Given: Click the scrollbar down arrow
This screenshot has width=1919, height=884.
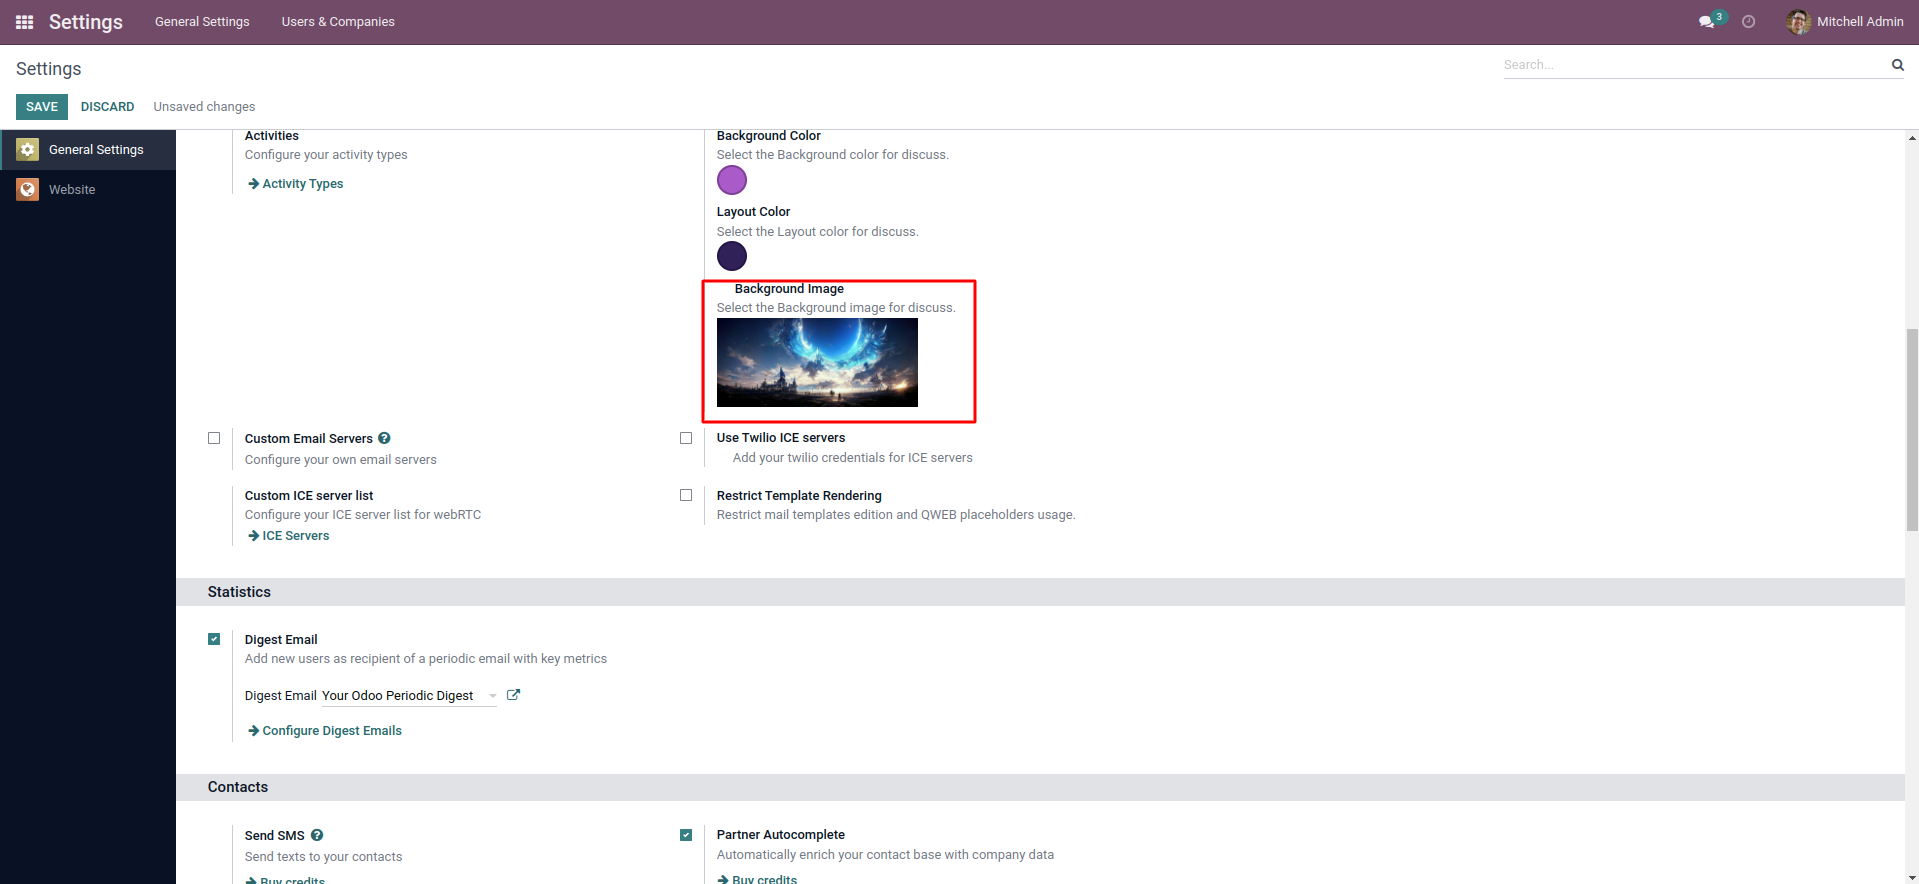Looking at the screenshot, I should click(1912, 877).
